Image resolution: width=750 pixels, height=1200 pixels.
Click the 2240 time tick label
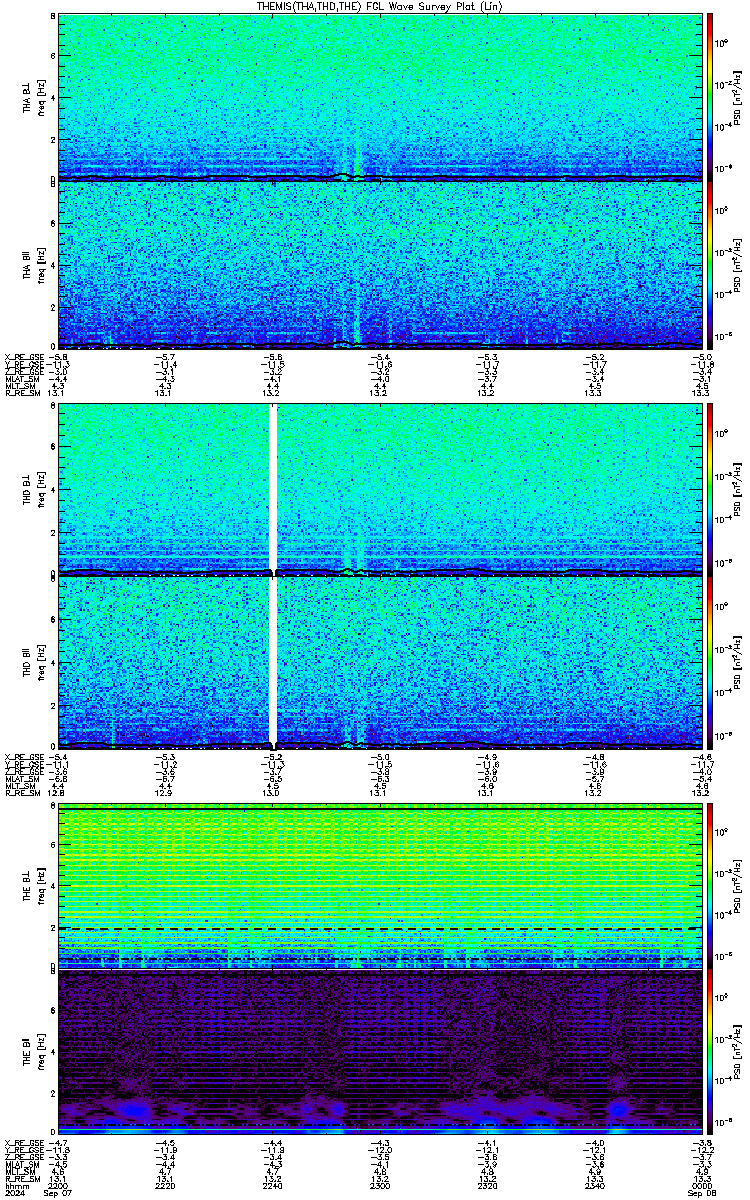pos(272,1185)
